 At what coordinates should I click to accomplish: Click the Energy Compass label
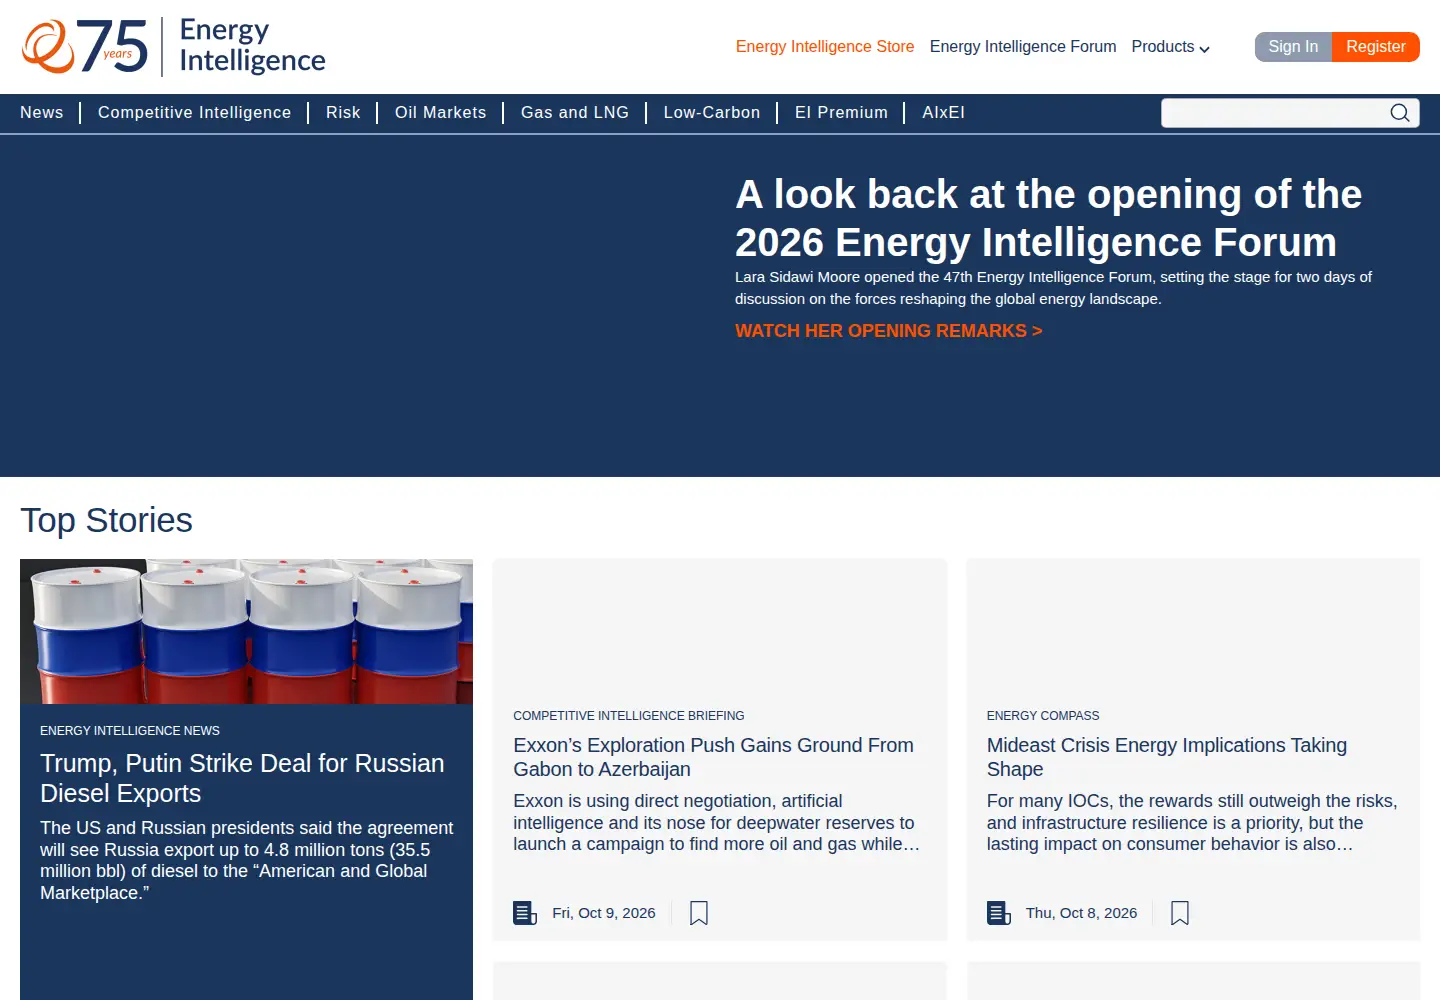[1043, 716]
